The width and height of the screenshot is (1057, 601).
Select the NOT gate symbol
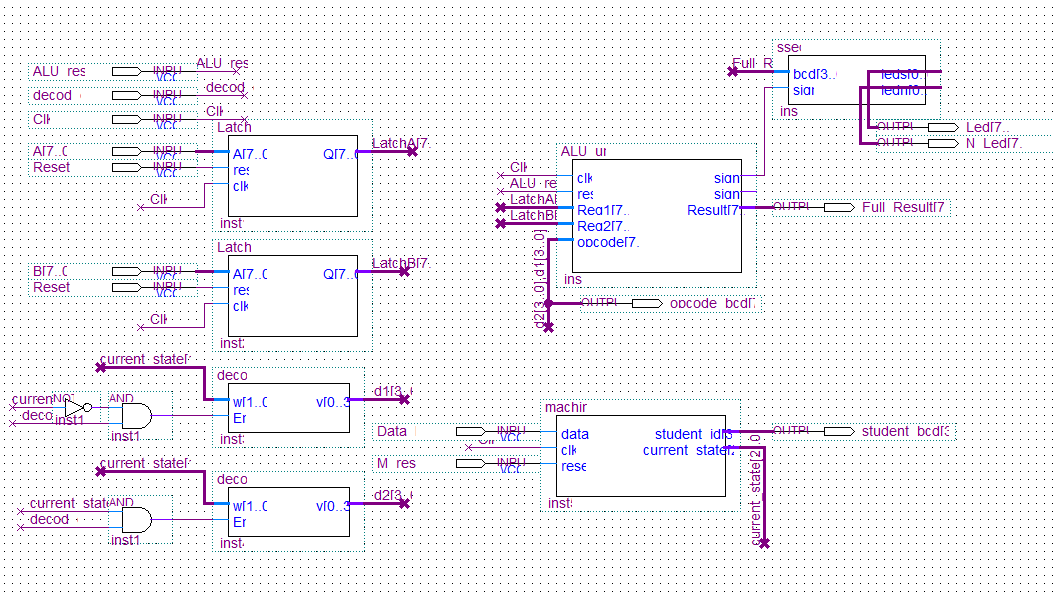[x=78, y=408]
